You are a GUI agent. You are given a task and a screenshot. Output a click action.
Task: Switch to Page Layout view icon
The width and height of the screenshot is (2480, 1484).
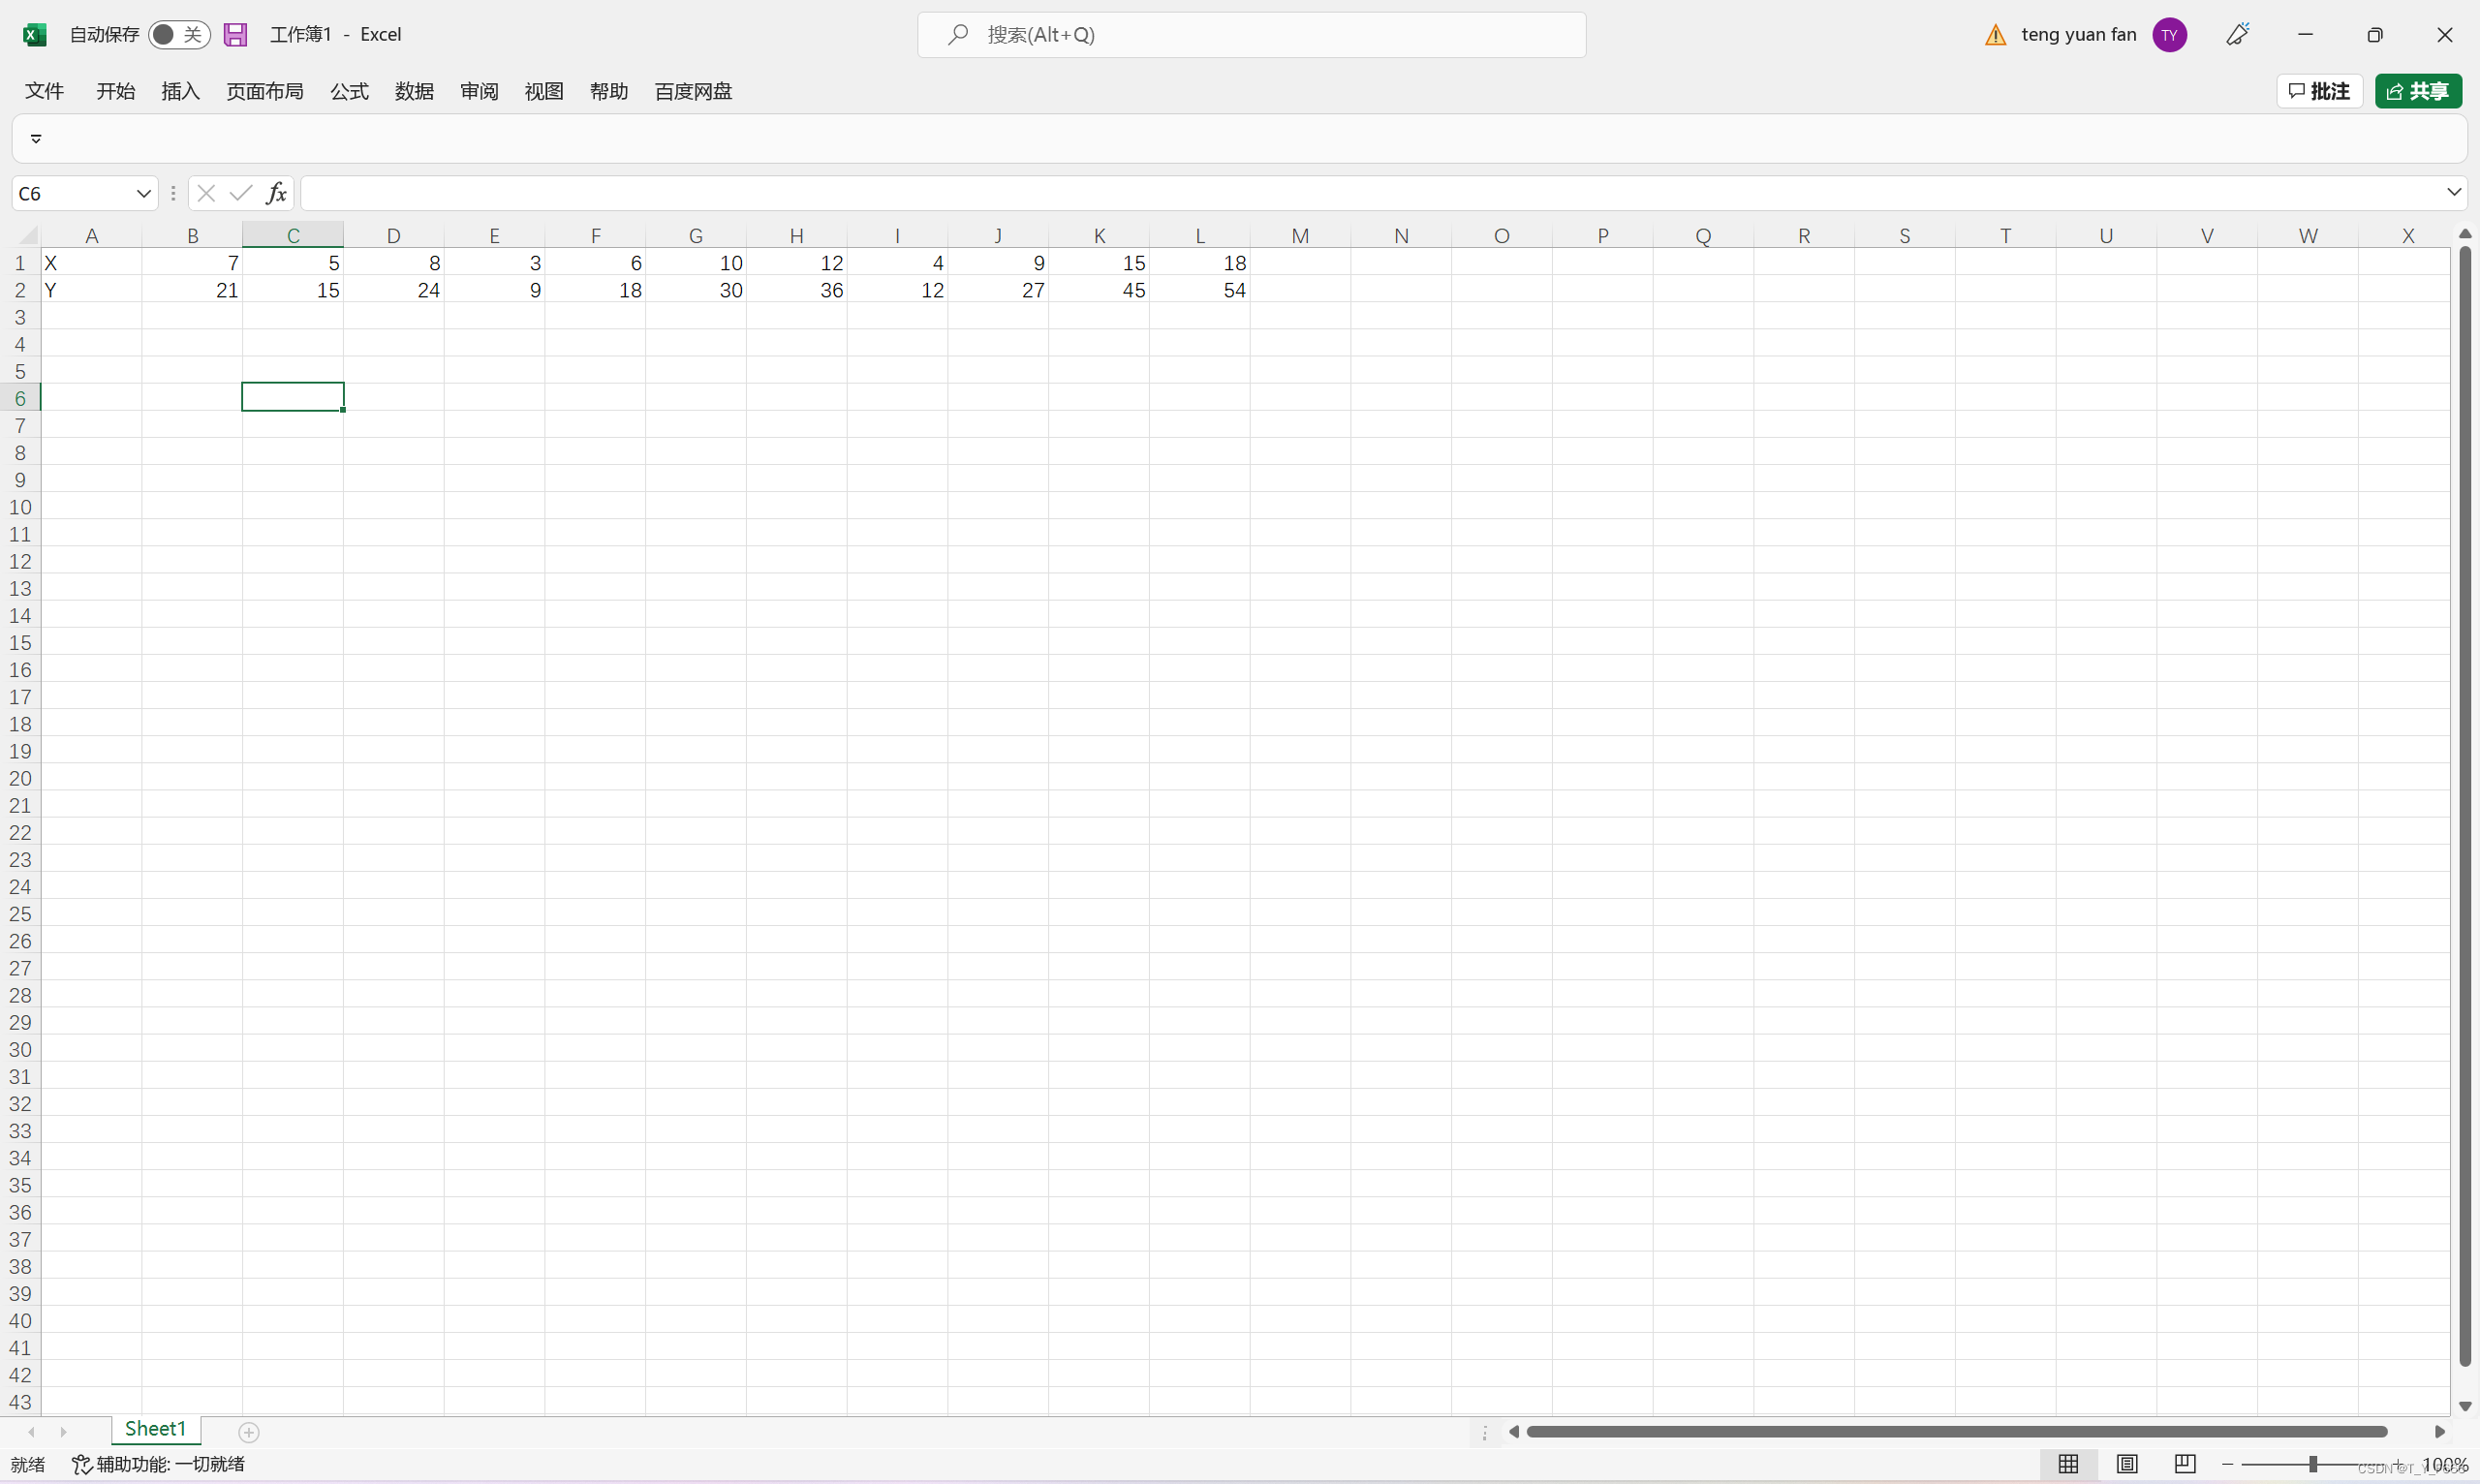2127,1464
